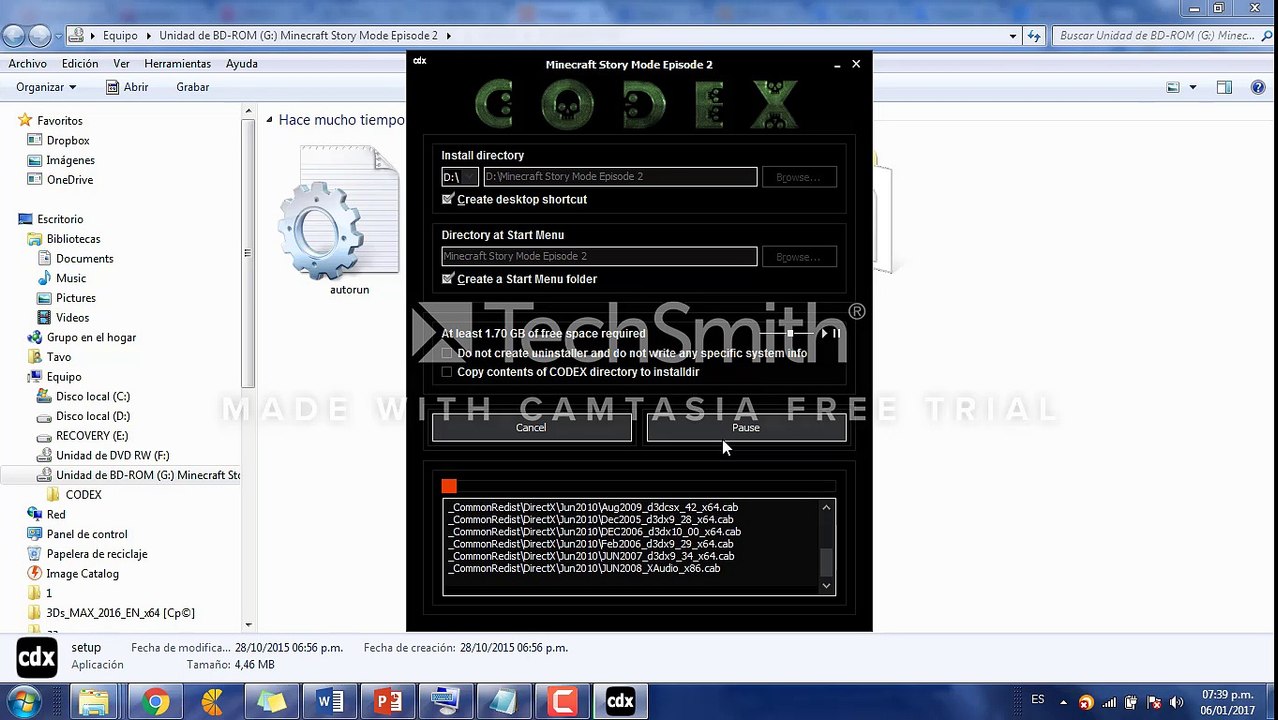Image resolution: width=1278 pixels, height=720 pixels.
Task: Toggle Do not create uninstaller checkbox
Action: 447,353
